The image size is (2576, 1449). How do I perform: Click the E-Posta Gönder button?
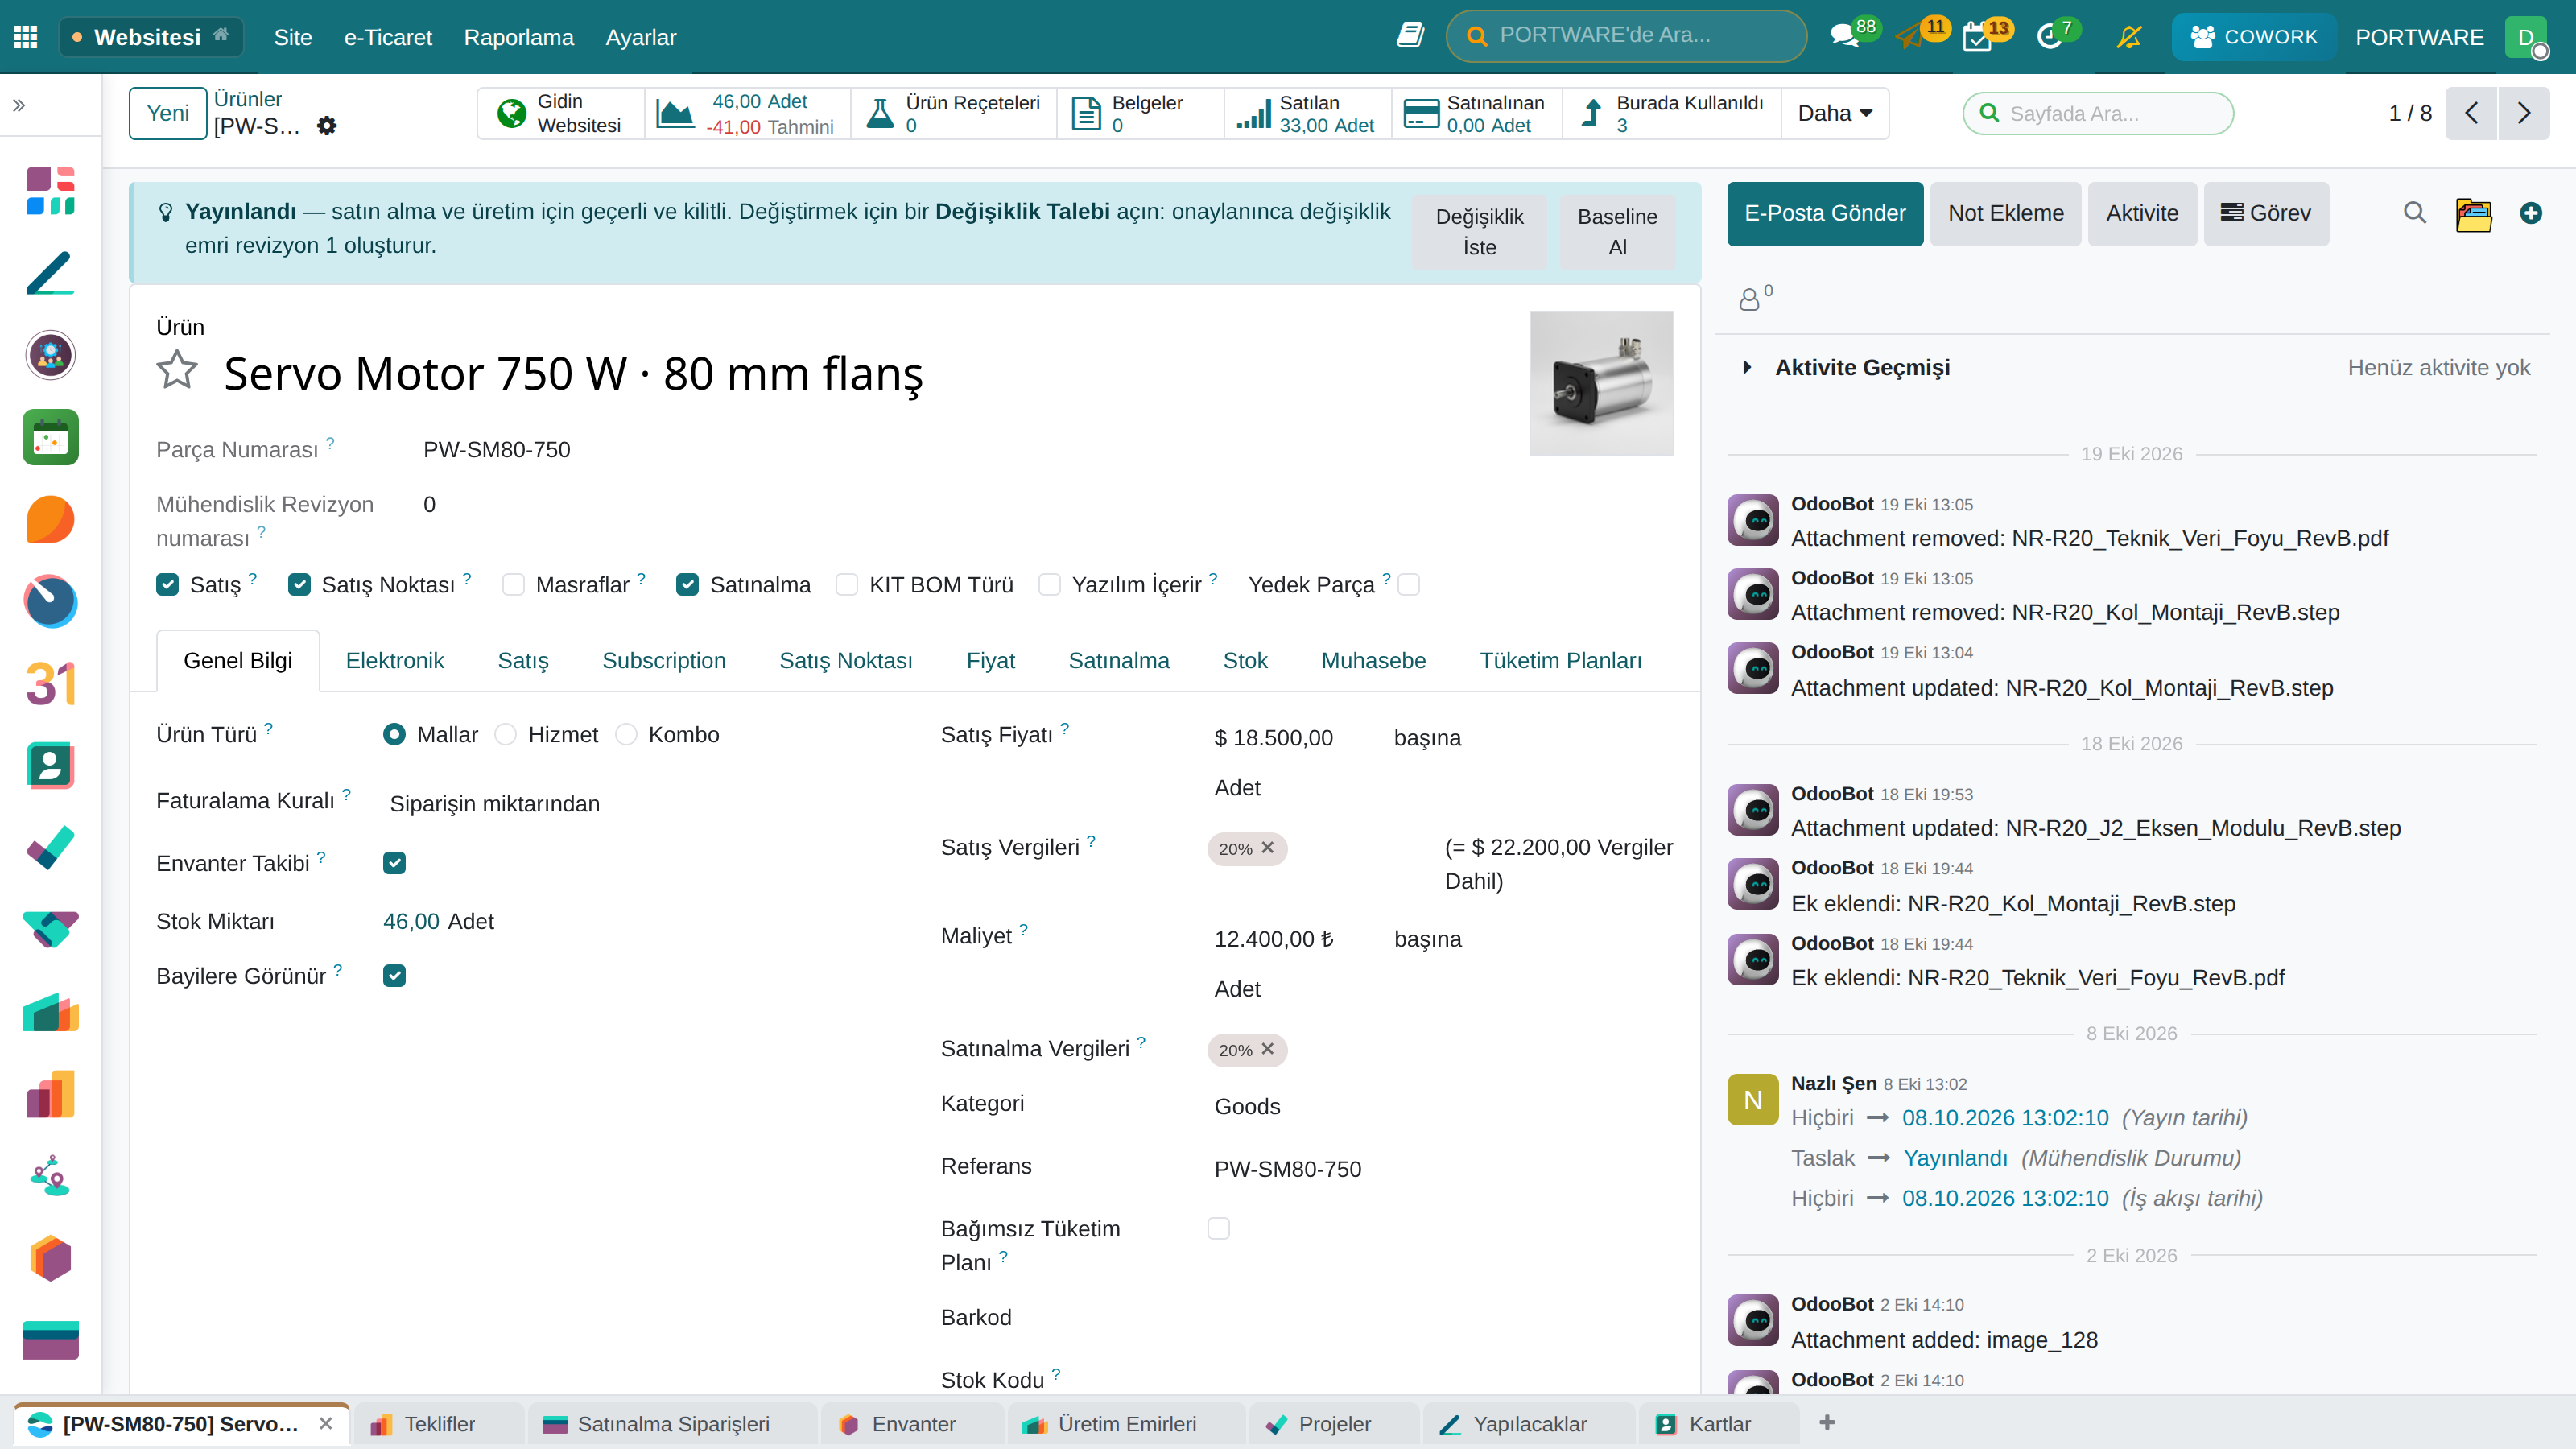click(x=1825, y=213)
